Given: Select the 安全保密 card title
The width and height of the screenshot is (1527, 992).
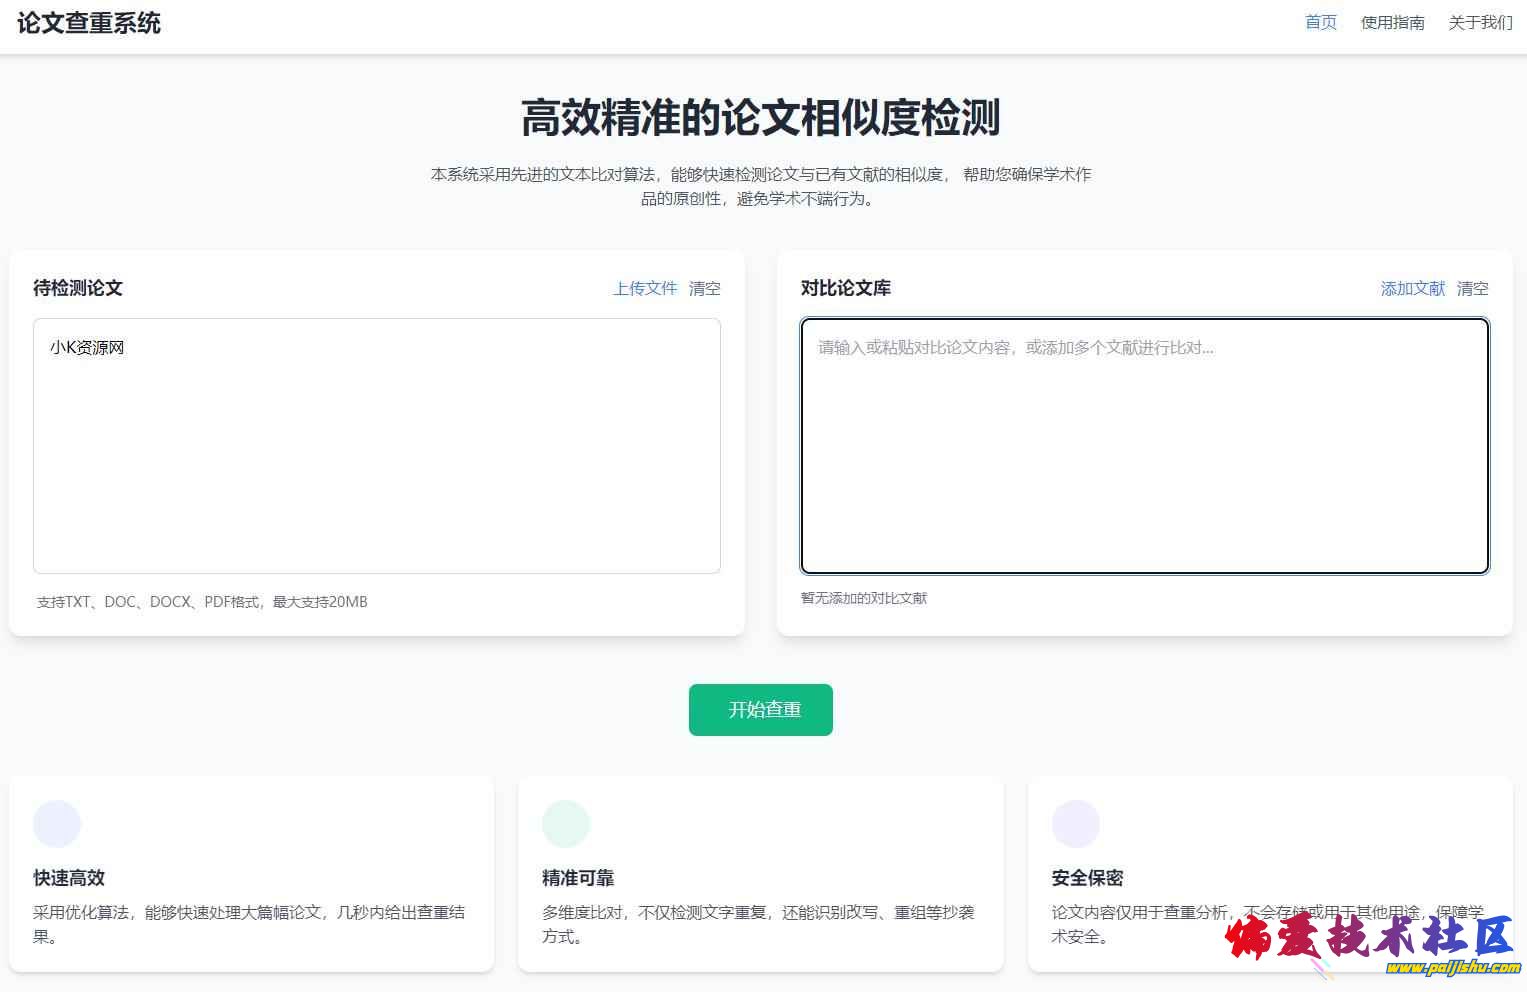Looking at the screenshot, I should click(1087, 878).
